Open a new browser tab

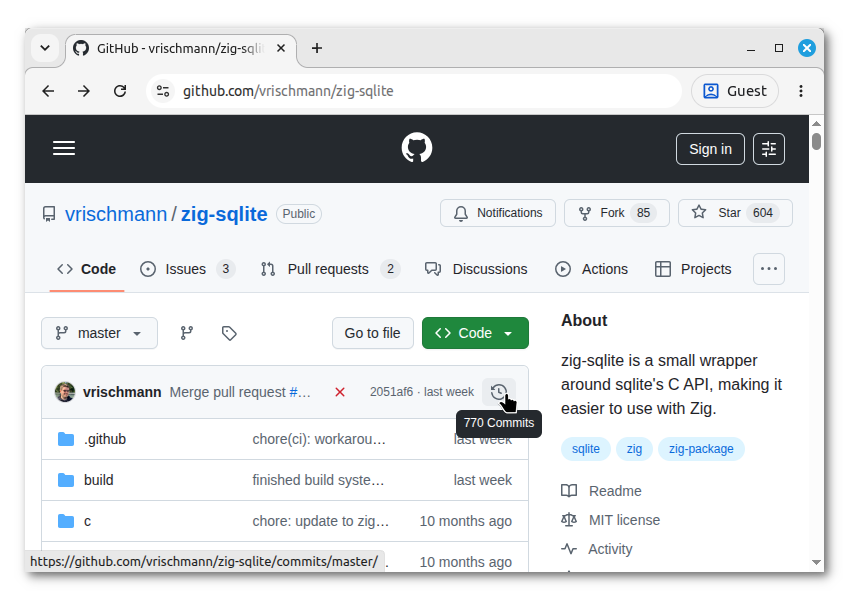point(317,48)
